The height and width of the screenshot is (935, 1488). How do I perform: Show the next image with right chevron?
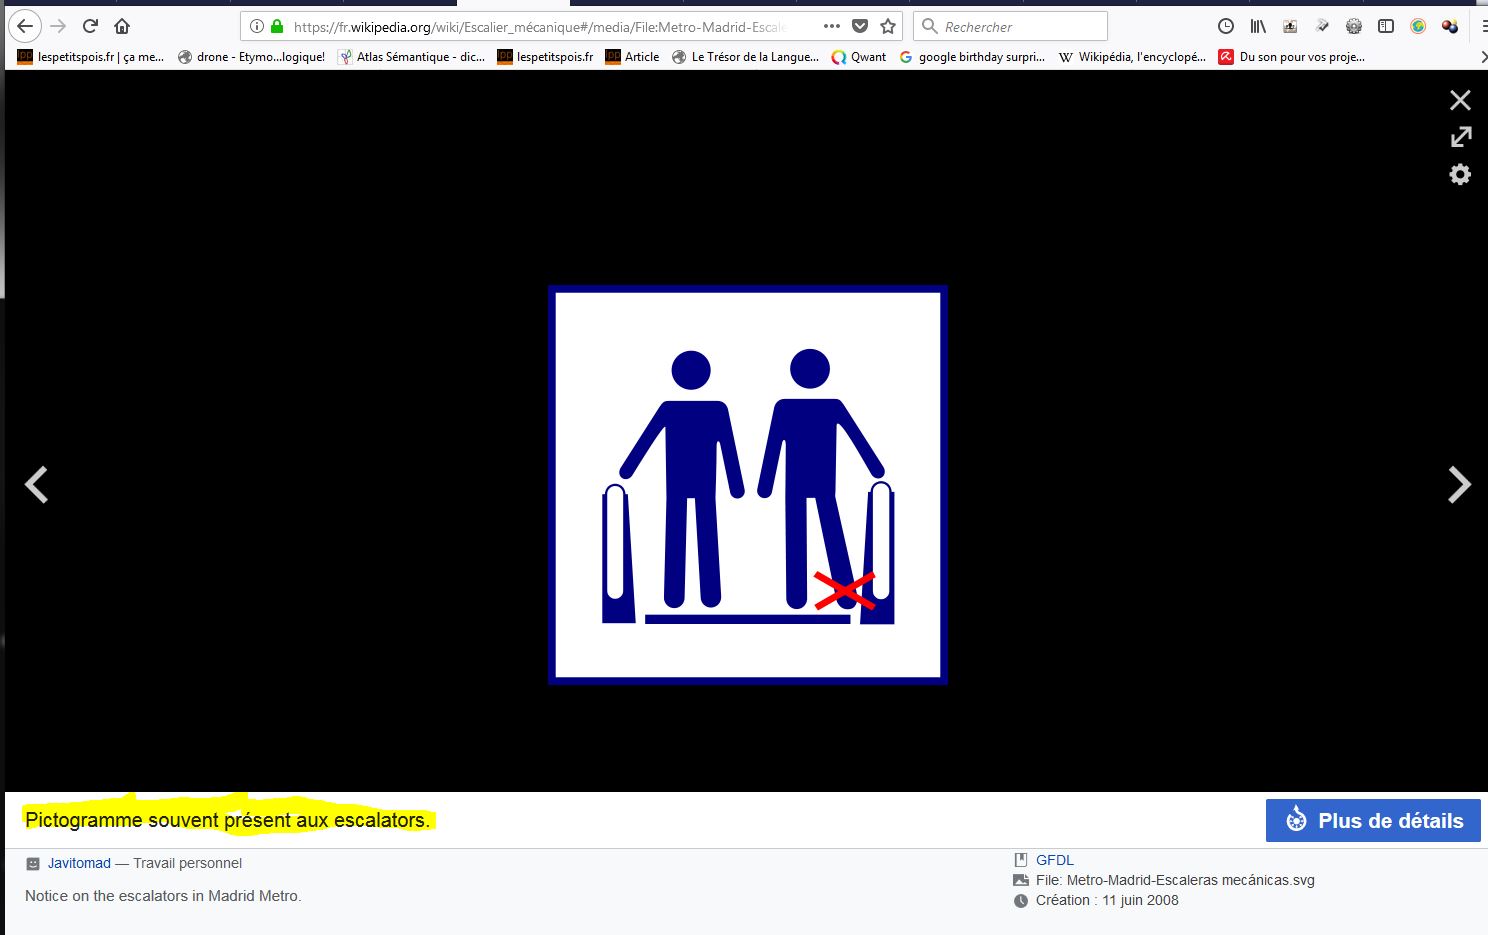[x=1459, y=485]
